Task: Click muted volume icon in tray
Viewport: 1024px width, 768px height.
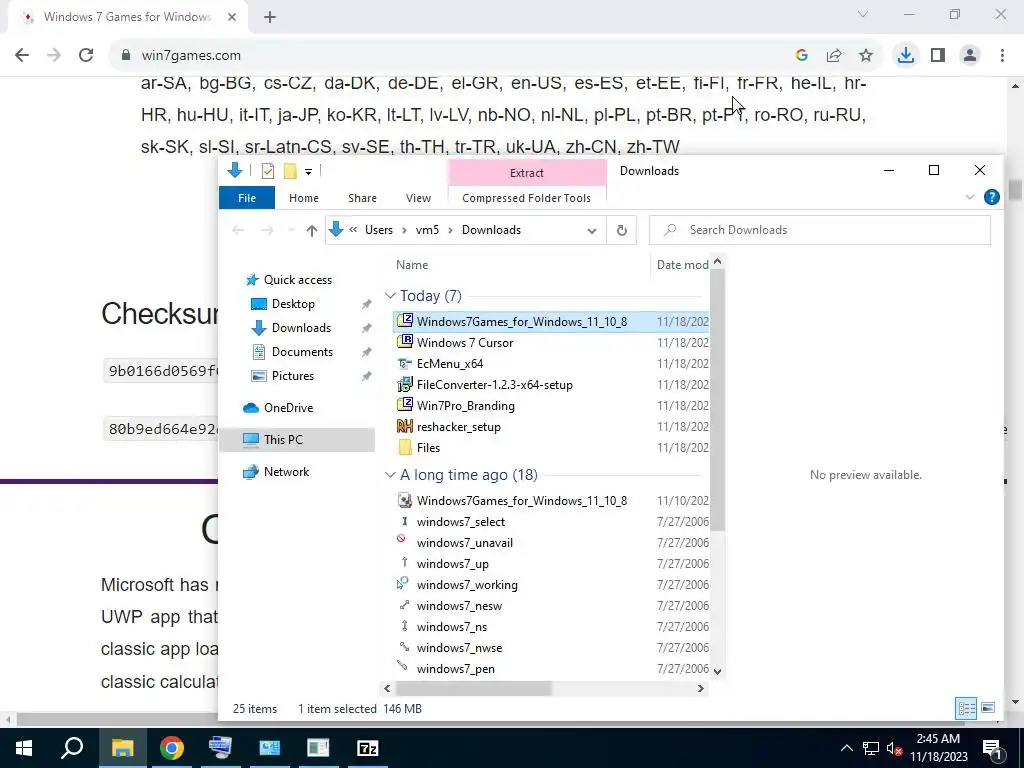Action: 893,748
